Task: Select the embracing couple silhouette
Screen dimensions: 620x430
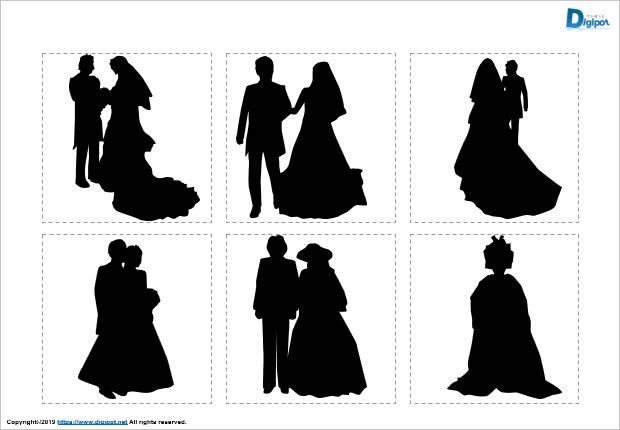Action: tap(127, 318)
